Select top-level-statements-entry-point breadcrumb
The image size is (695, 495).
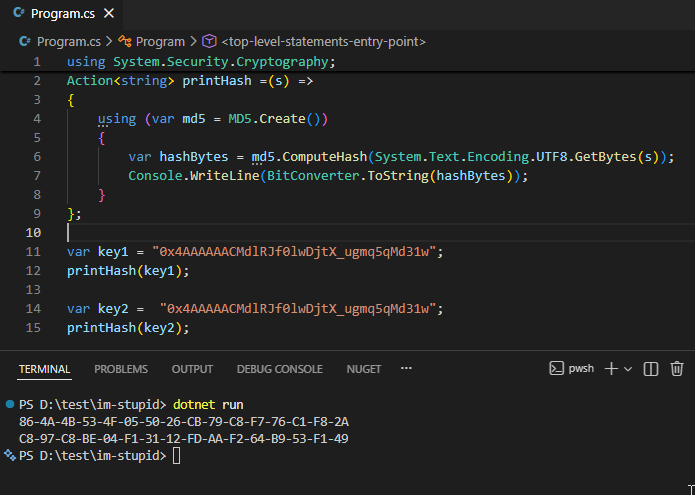pyautogui.click(x=324, y=42)
